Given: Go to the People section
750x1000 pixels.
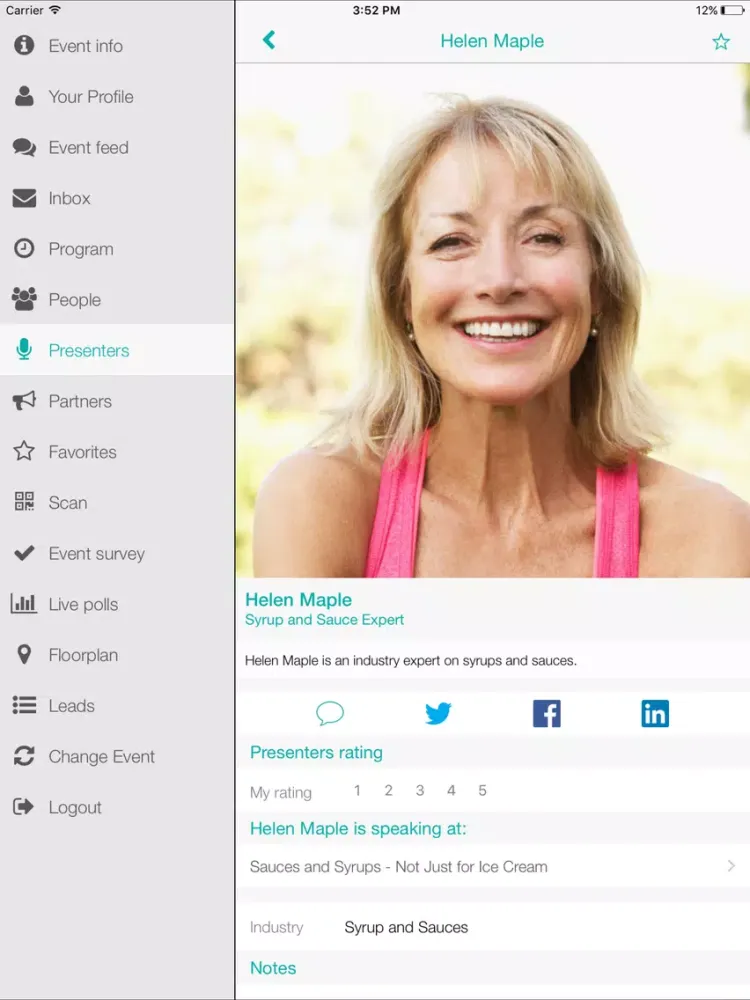Looking at the screenshot, I should point(74,300).
